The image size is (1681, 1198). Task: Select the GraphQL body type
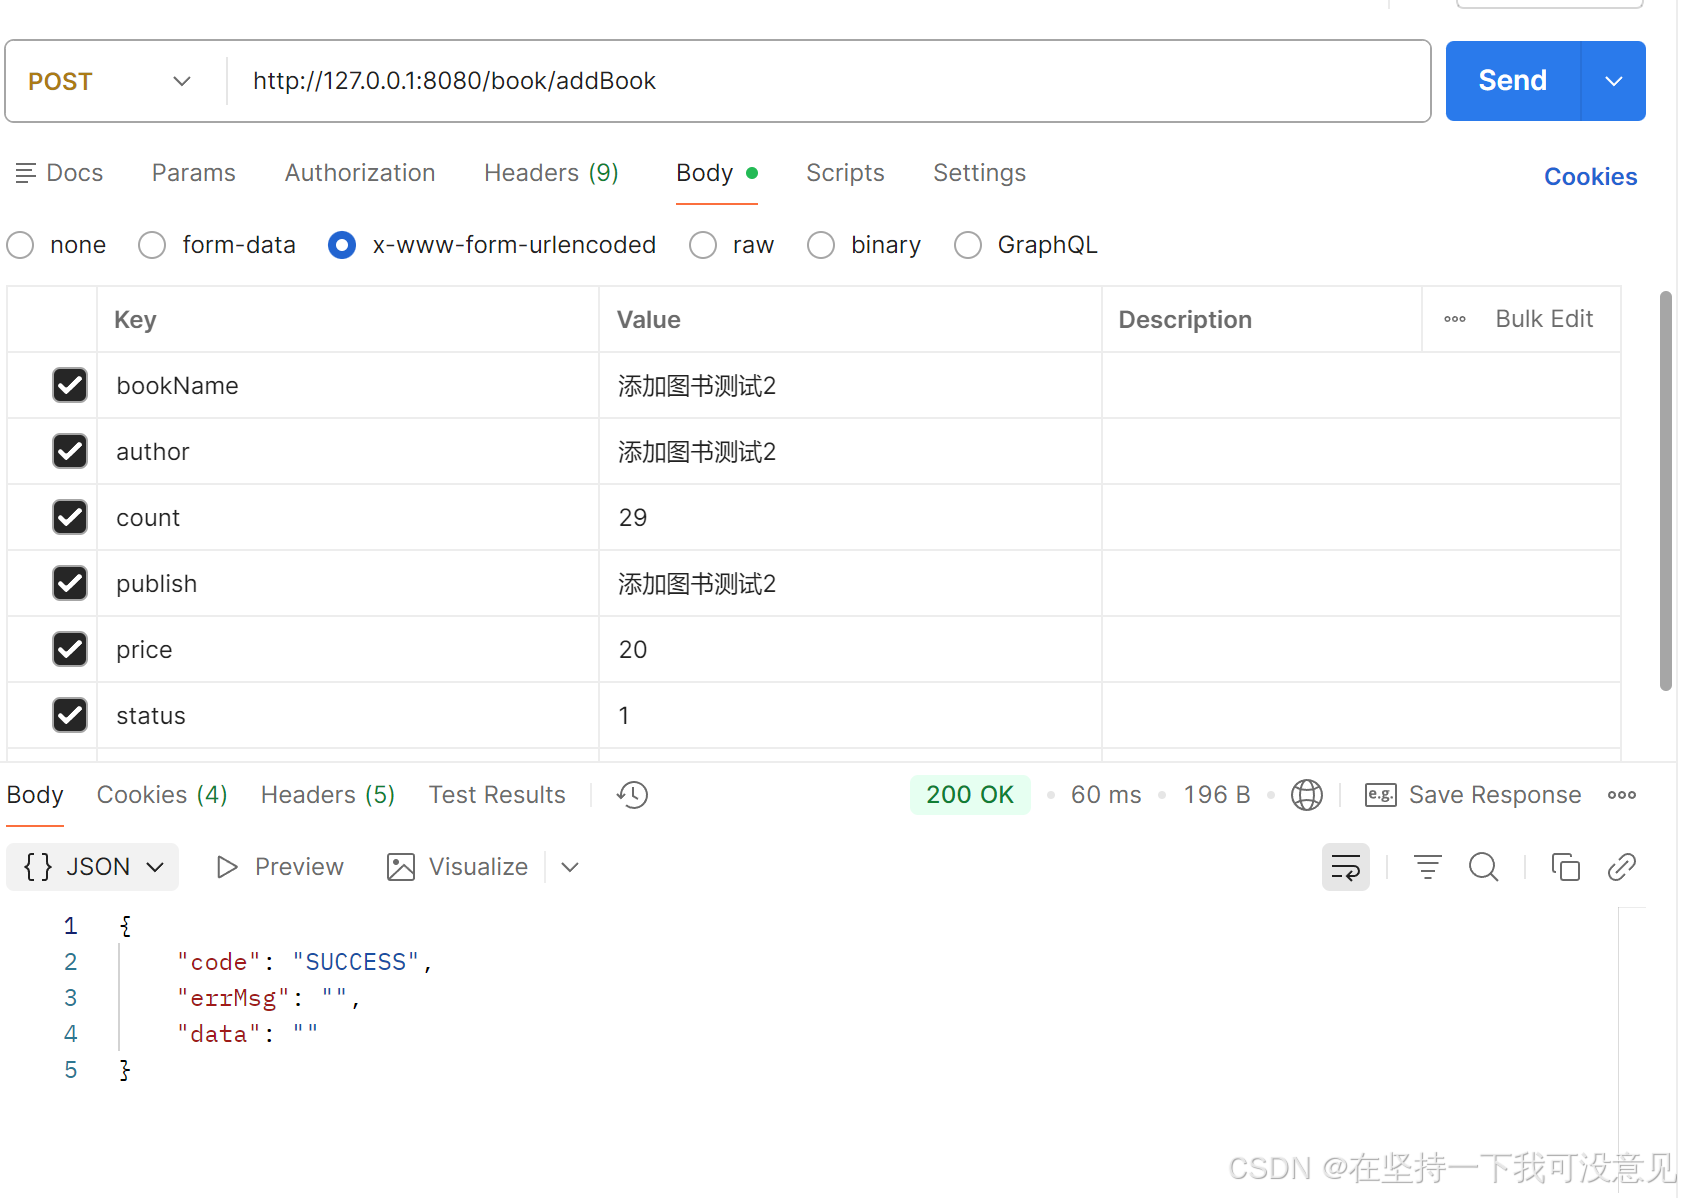(x=968, y=245)
